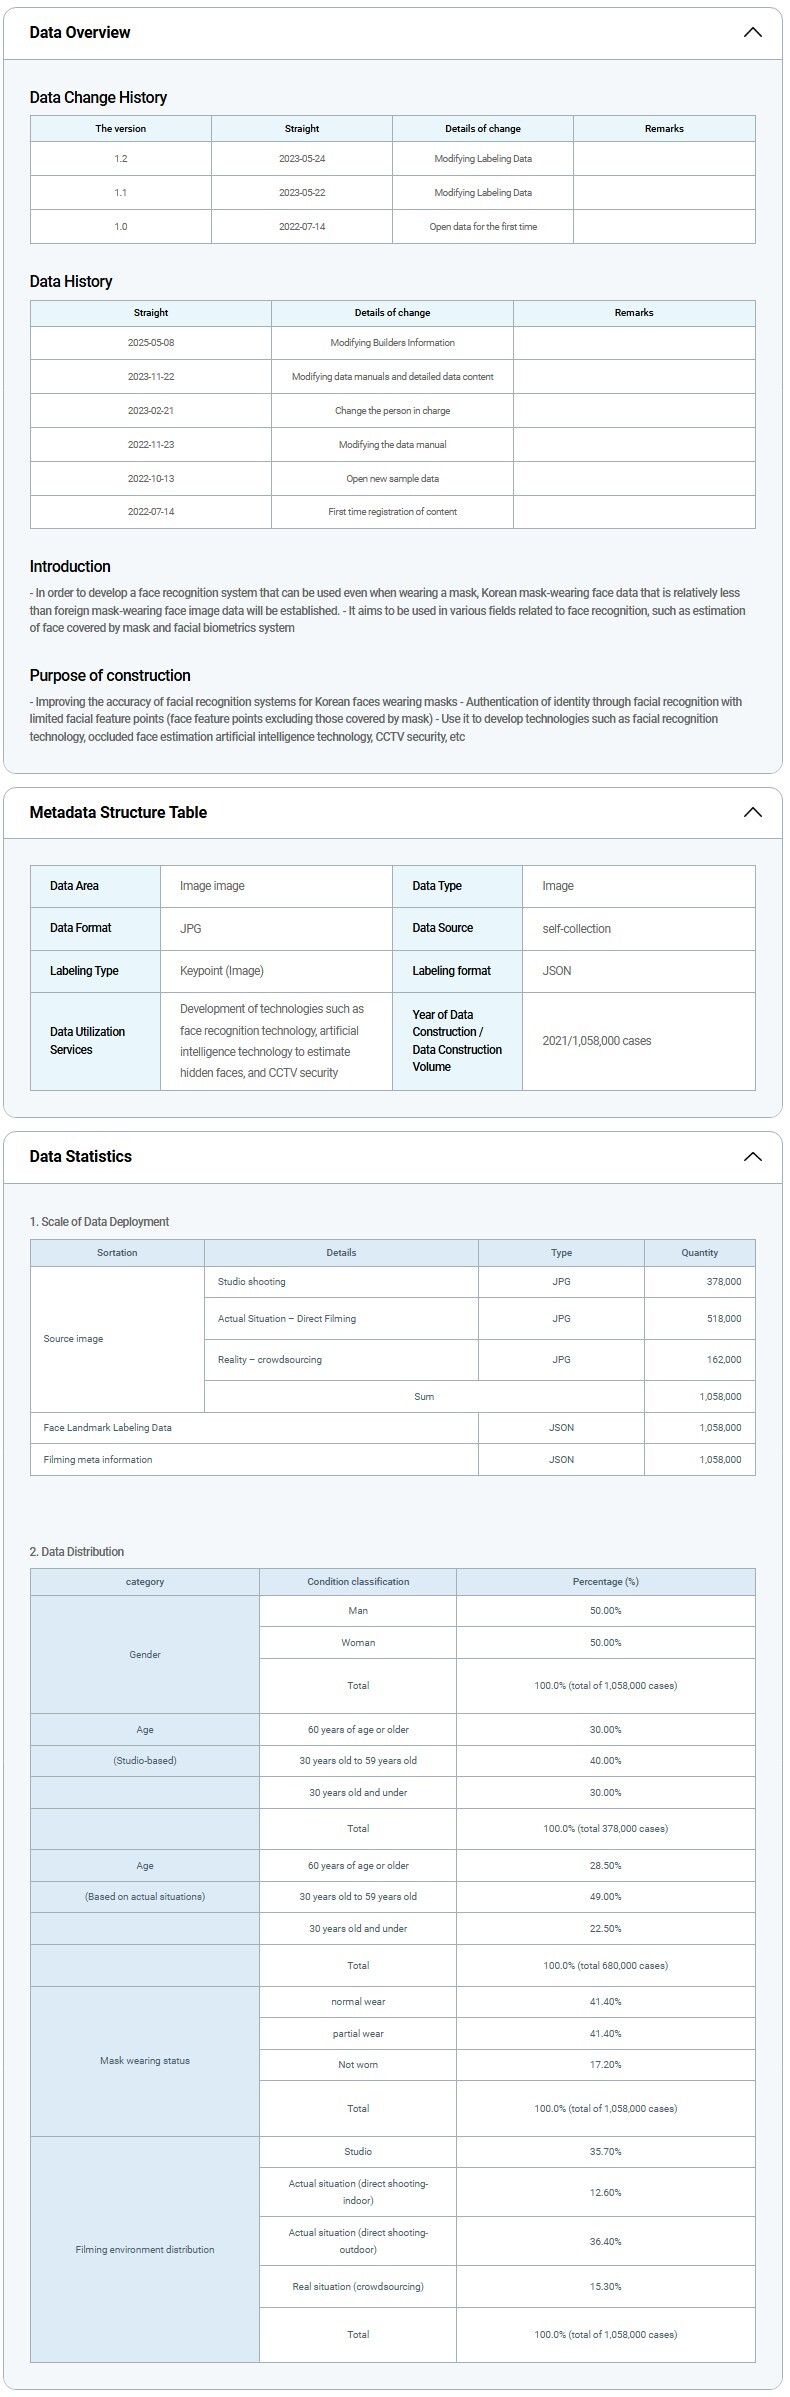The width and height of the screenshot is (790, 2397).
Task: Click 'Open data for the first time' cell
Action: point(483,226)
